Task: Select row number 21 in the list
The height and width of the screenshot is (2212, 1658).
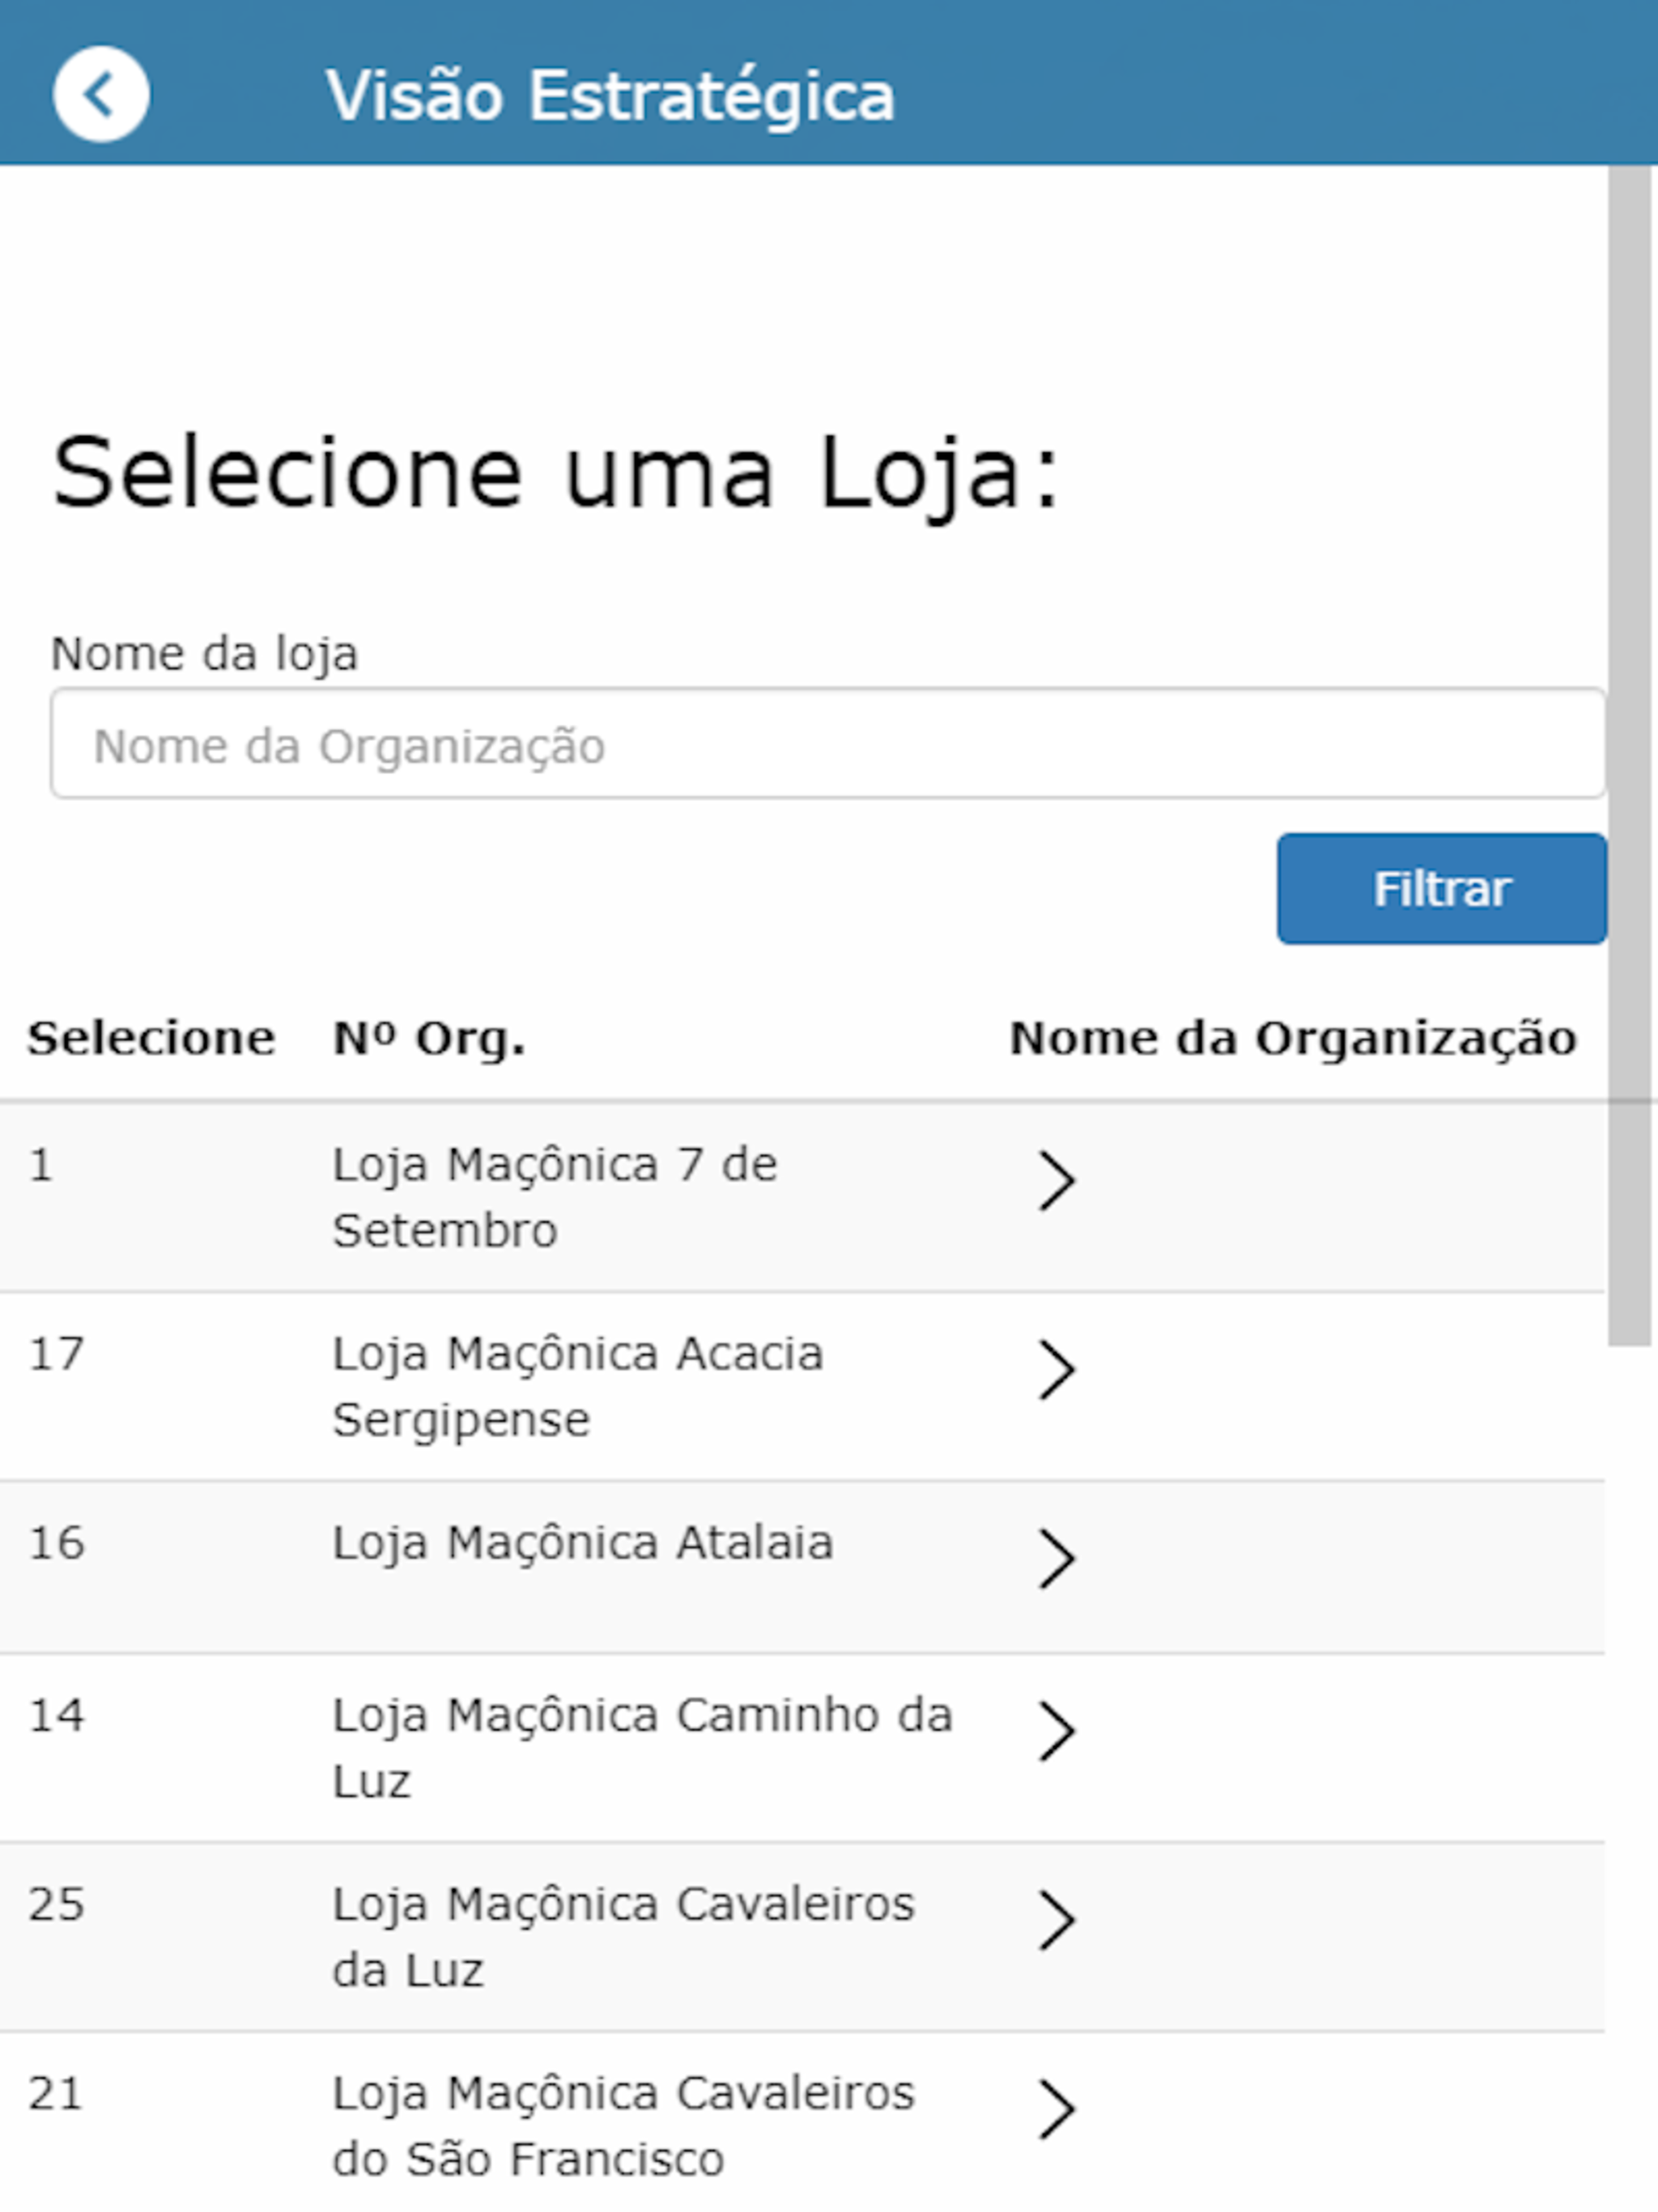Action: 56,2093
